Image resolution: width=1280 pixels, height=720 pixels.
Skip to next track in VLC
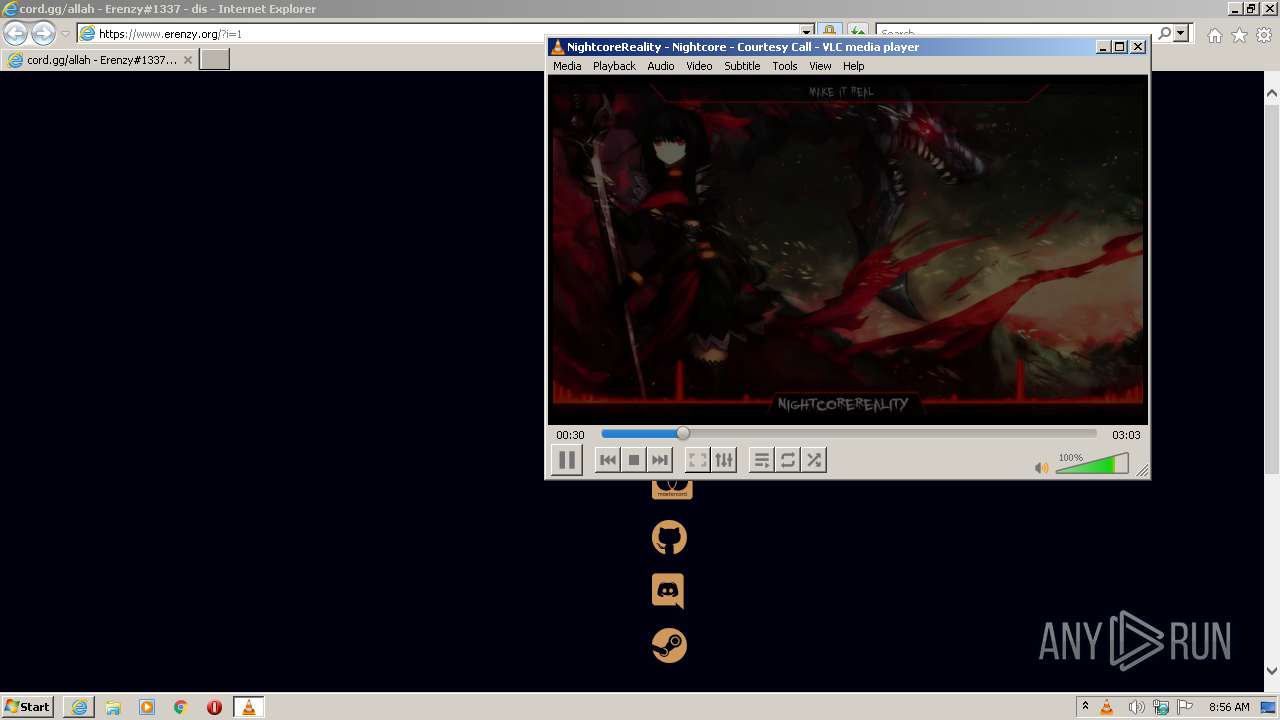click(x=659, y=460)
